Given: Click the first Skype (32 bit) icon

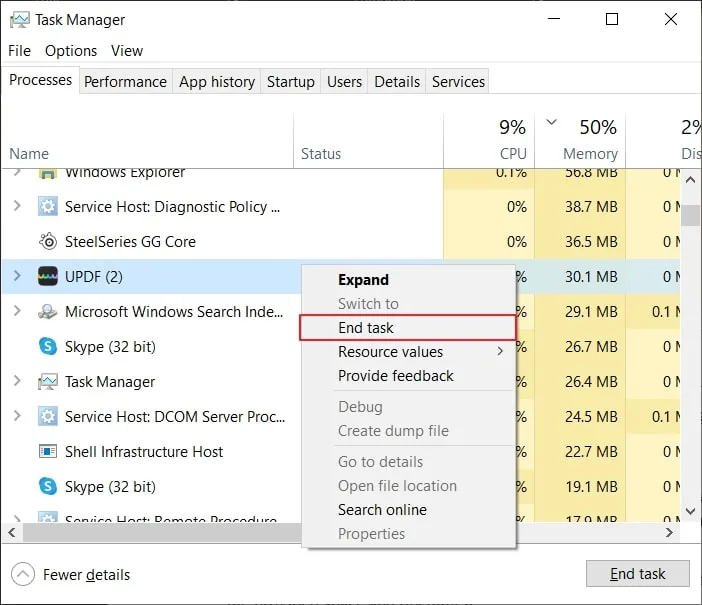Looking at the screenshot, I should coord(47,347).
